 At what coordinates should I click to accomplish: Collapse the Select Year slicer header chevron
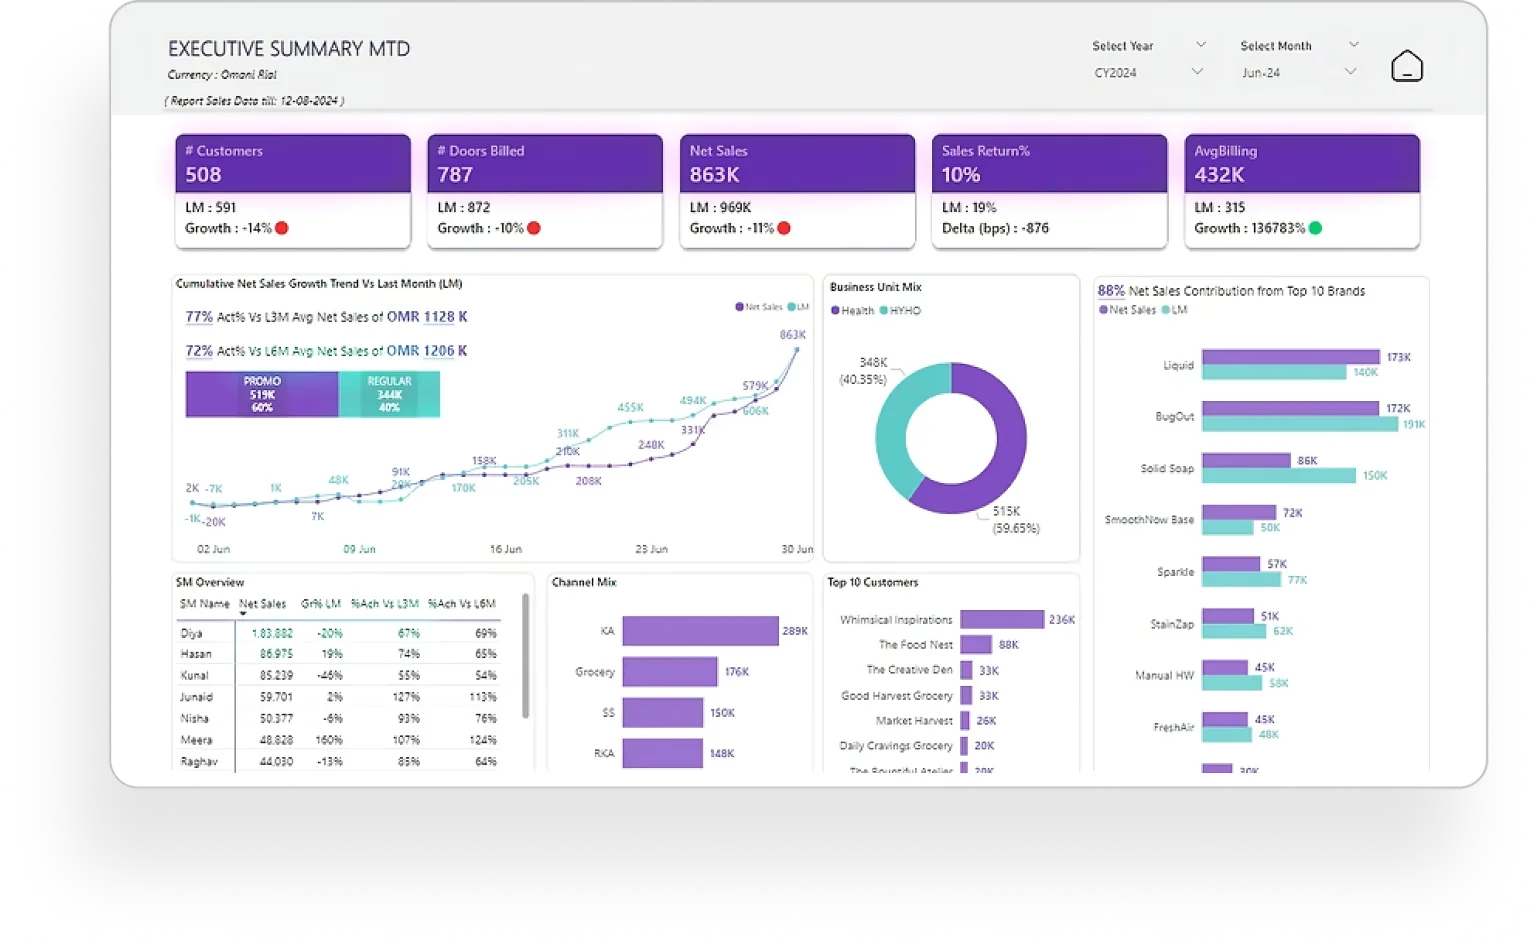[1201, 45]
